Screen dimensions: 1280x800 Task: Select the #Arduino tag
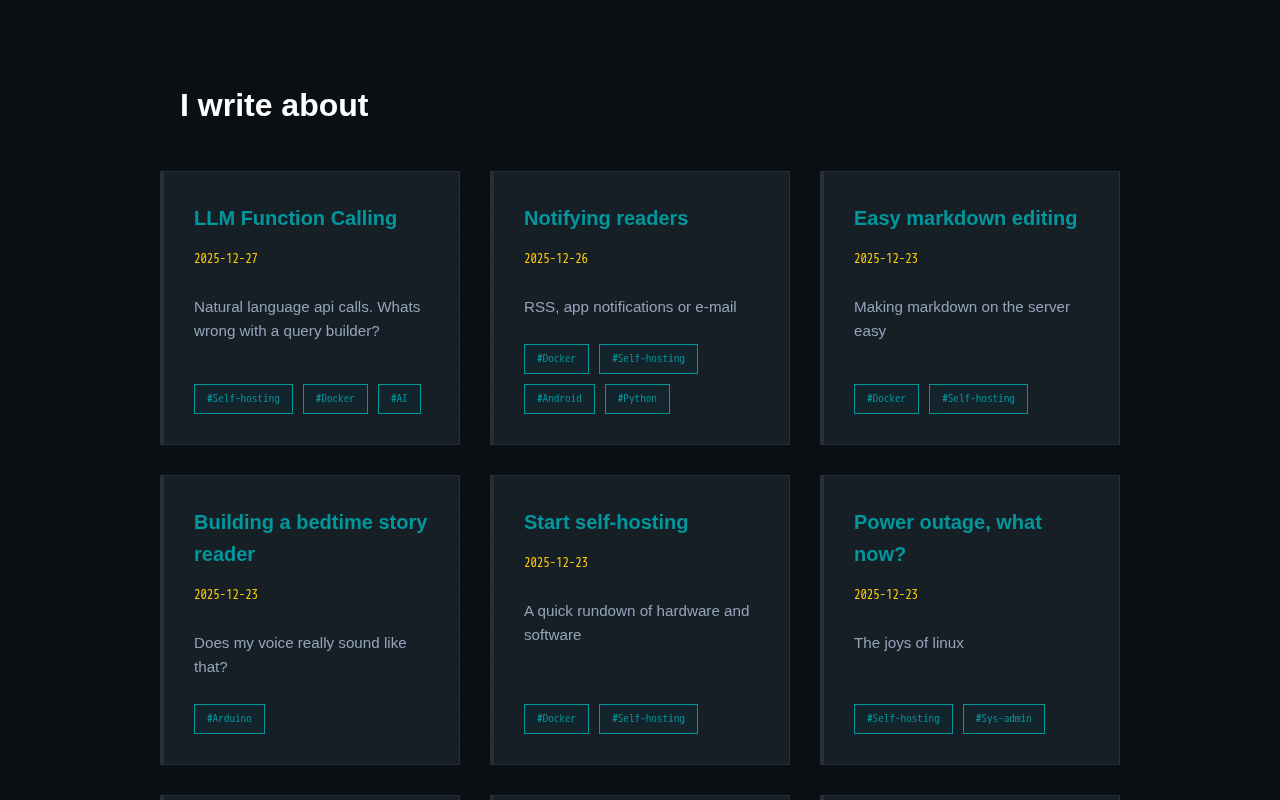coord(229,719)
